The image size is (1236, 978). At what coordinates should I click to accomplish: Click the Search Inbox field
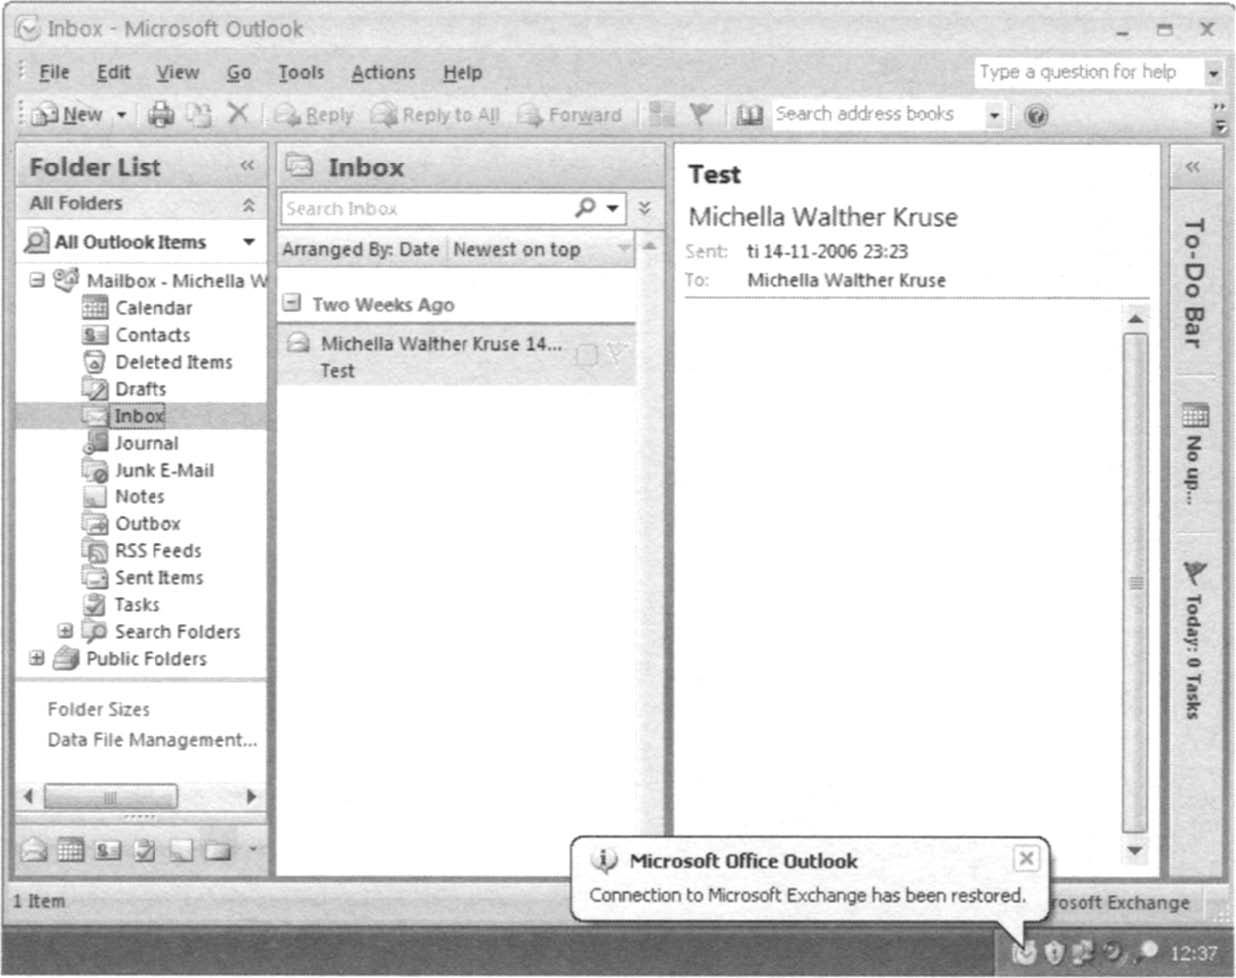(x=427, y=208)
